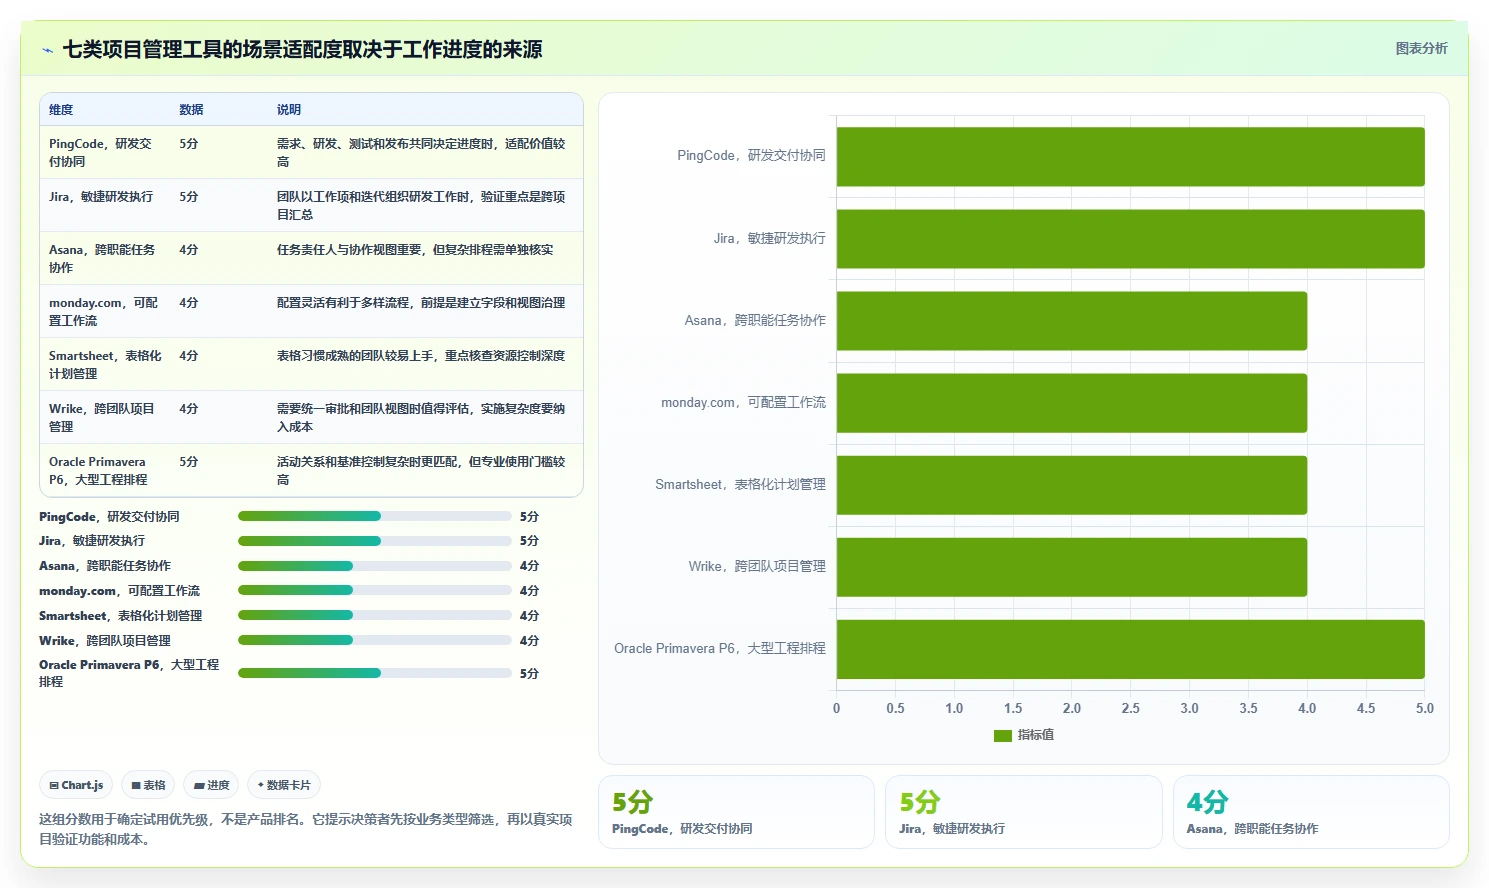The image size is (1489, 888).
Task: Select the Chart.js tag chip
Action: pyautogui.click(x=76, y=785)
